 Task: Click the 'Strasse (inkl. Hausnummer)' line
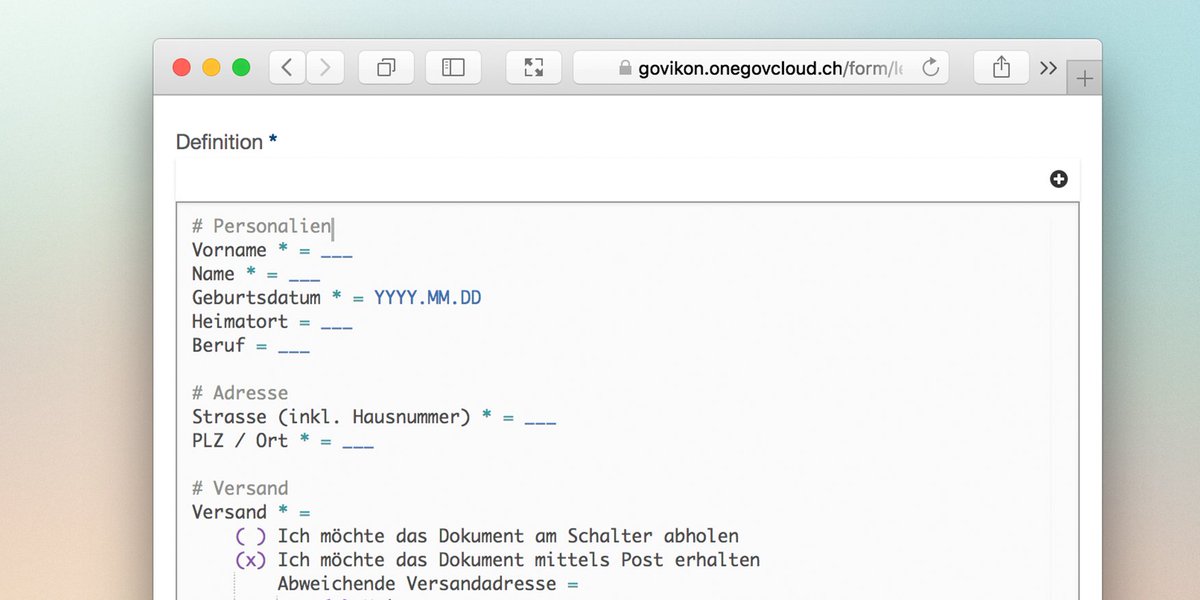click(x=374, y=417)
